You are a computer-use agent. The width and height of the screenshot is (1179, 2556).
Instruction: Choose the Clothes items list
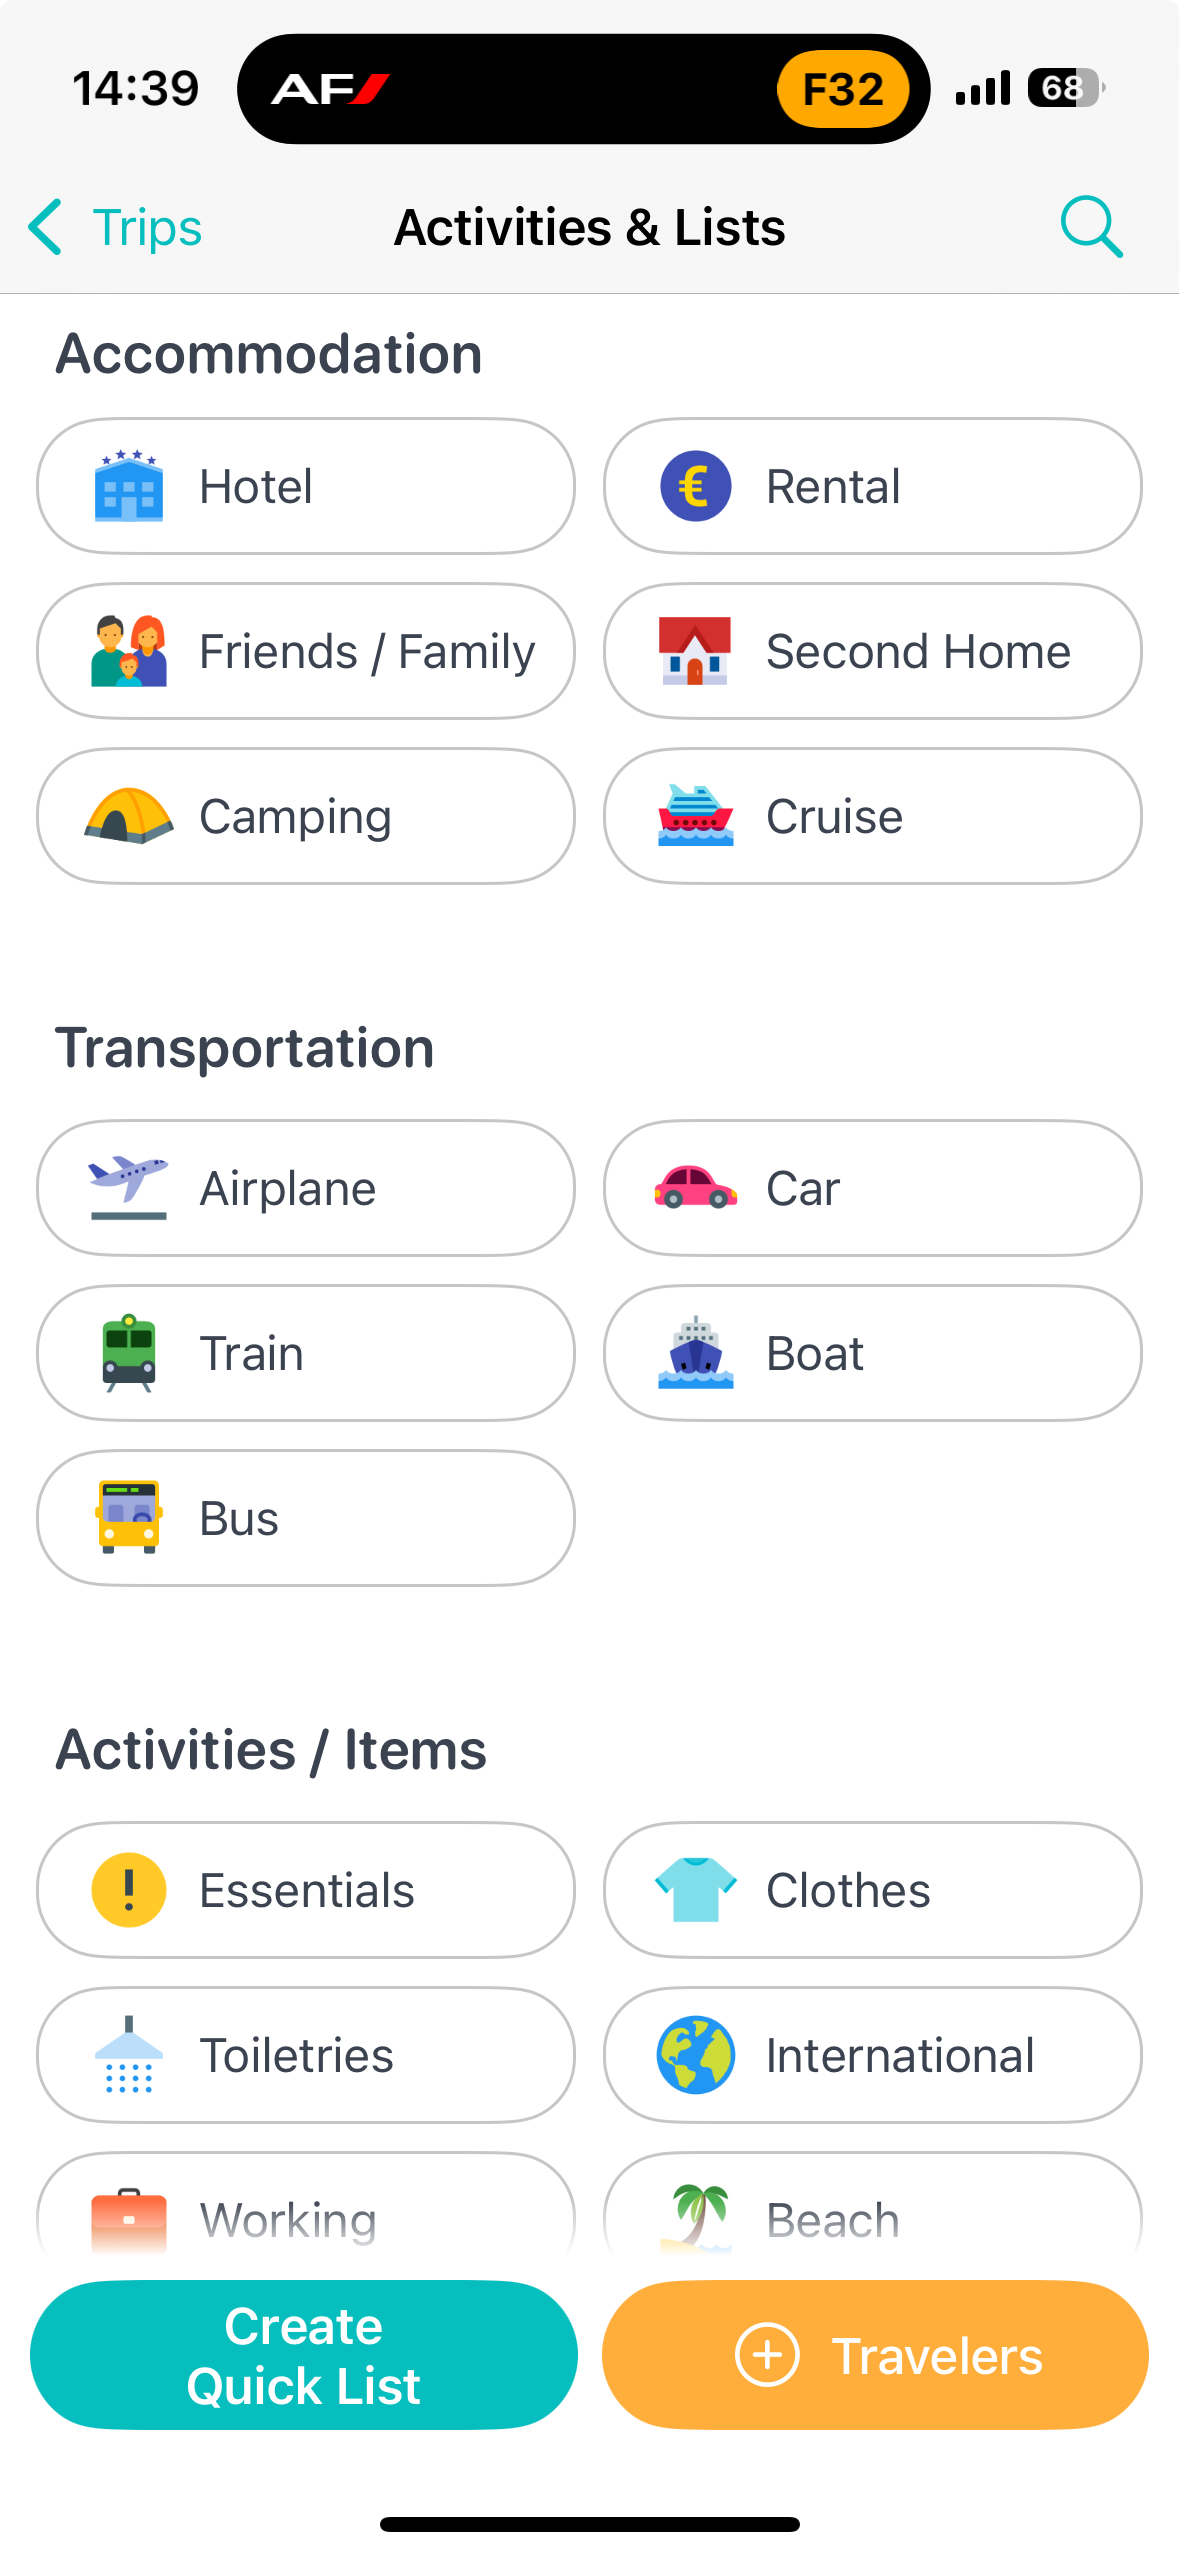point(872,1890)
